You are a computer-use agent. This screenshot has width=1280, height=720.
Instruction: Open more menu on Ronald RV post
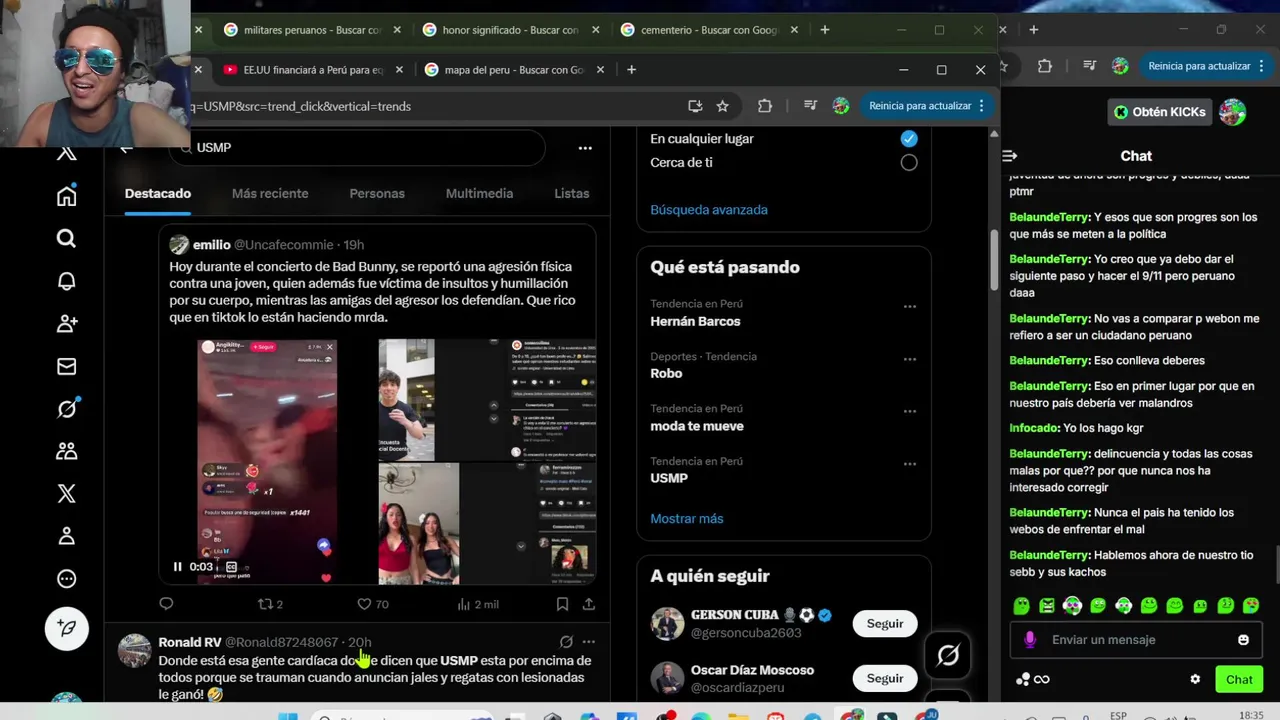click(589, 642)
